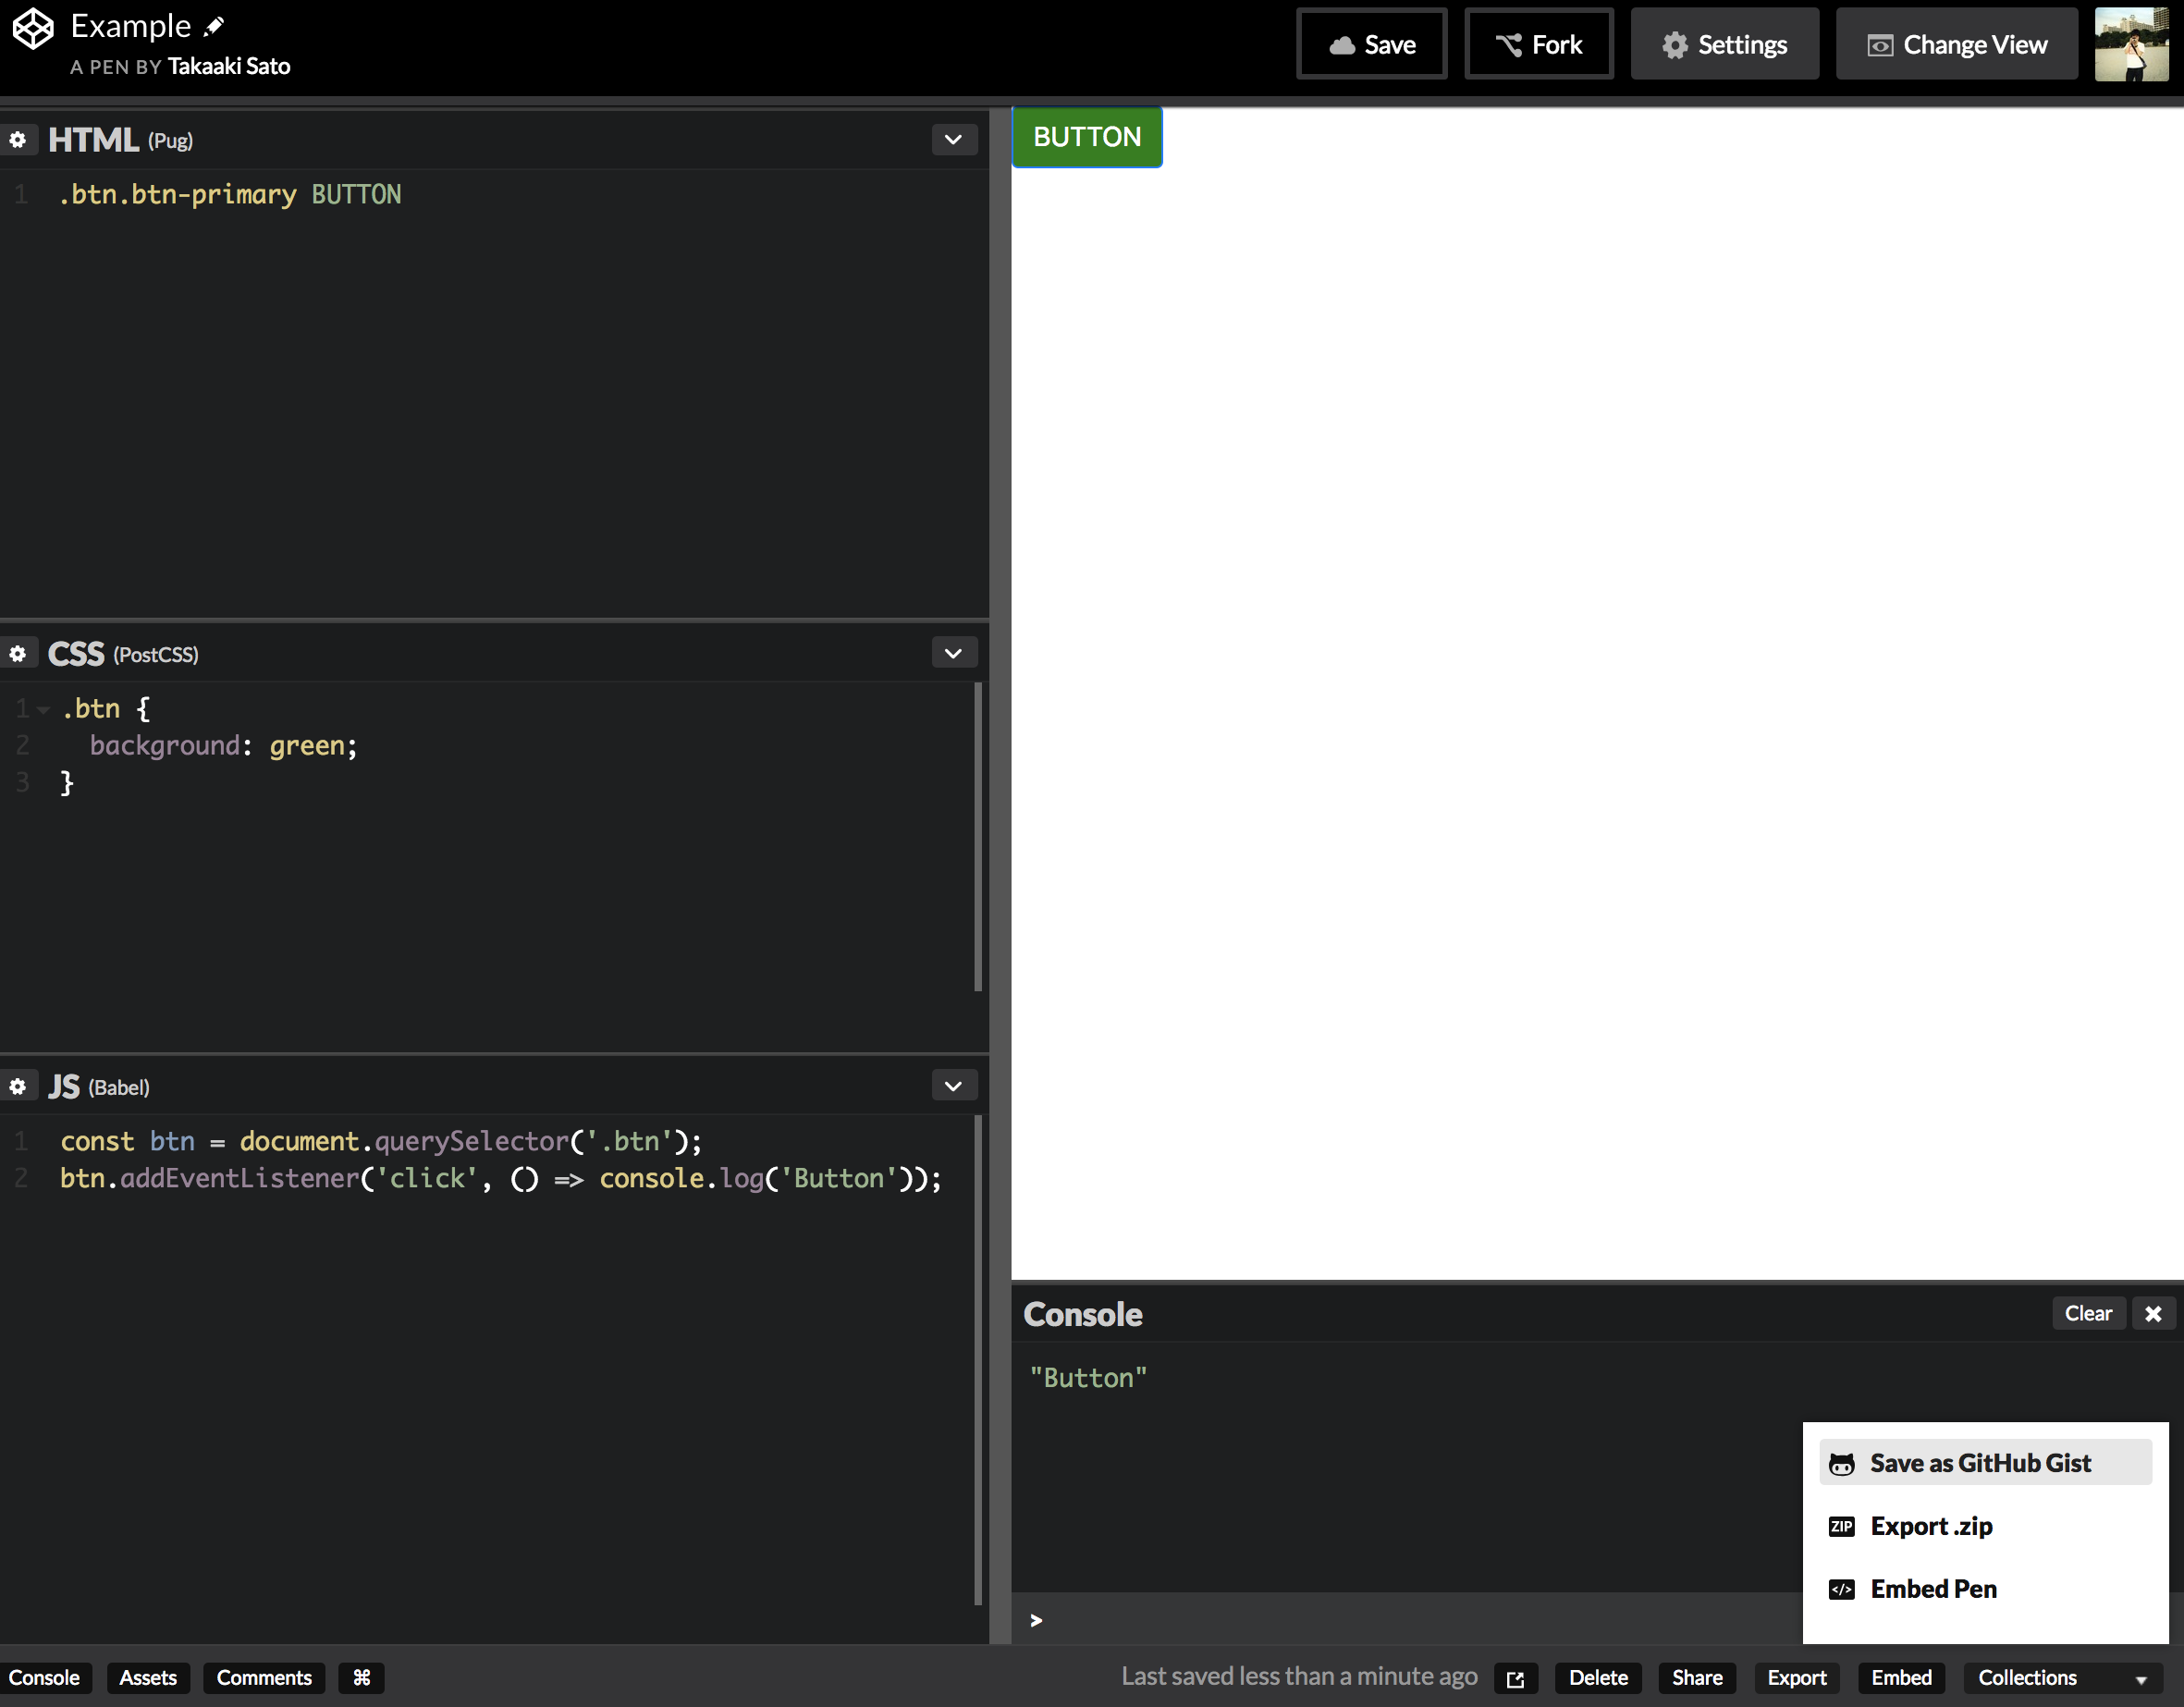
Task: Click the Embed footer button
Action: point(1901,1678)
